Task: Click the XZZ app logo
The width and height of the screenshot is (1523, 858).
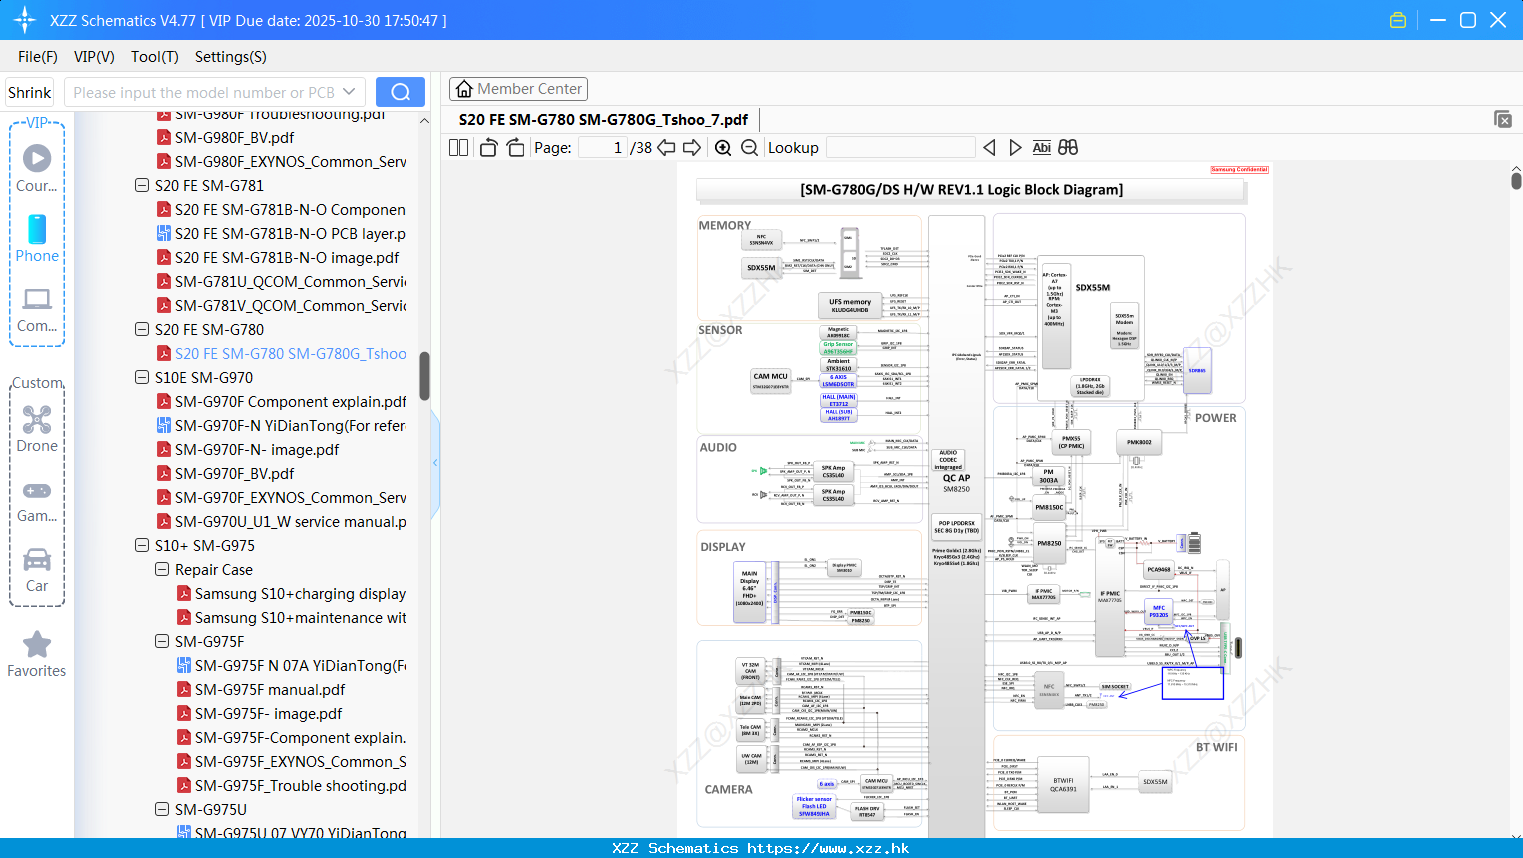Action: (x=25, y=20)
